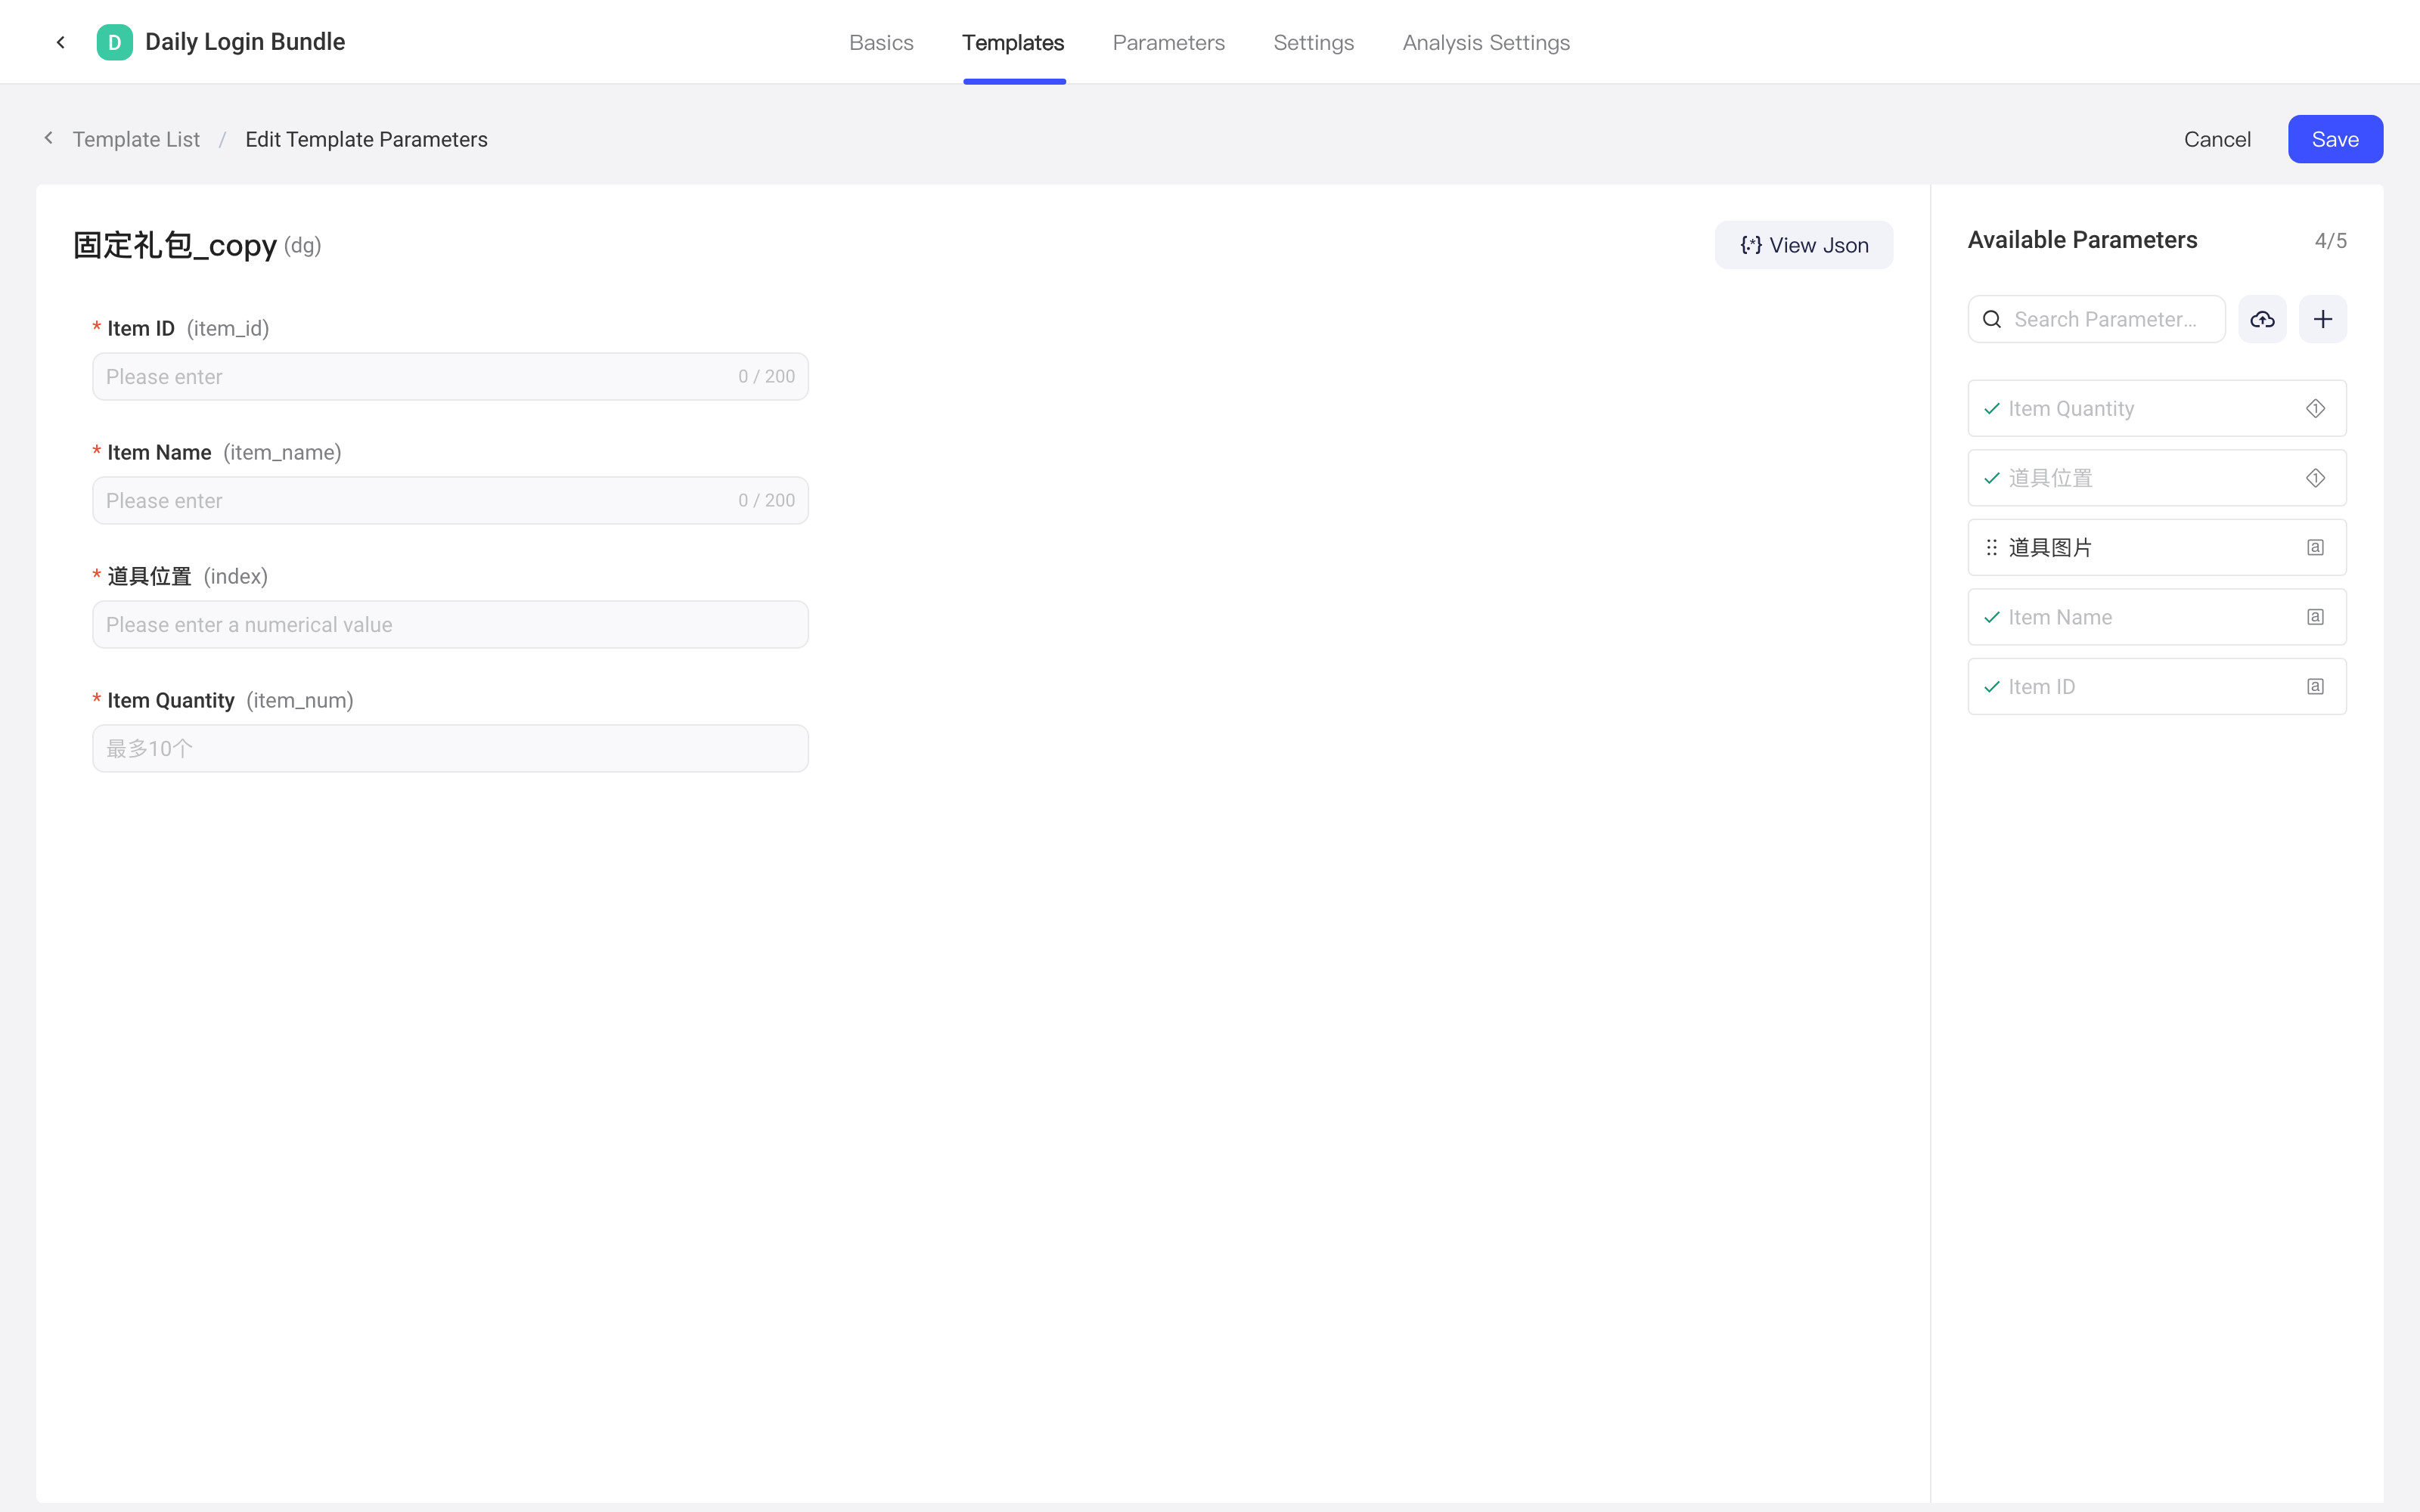Click checkmark on Item Name parameter
The height and width of the screenshot is (1512, 2420).
tap(1992, 617)
